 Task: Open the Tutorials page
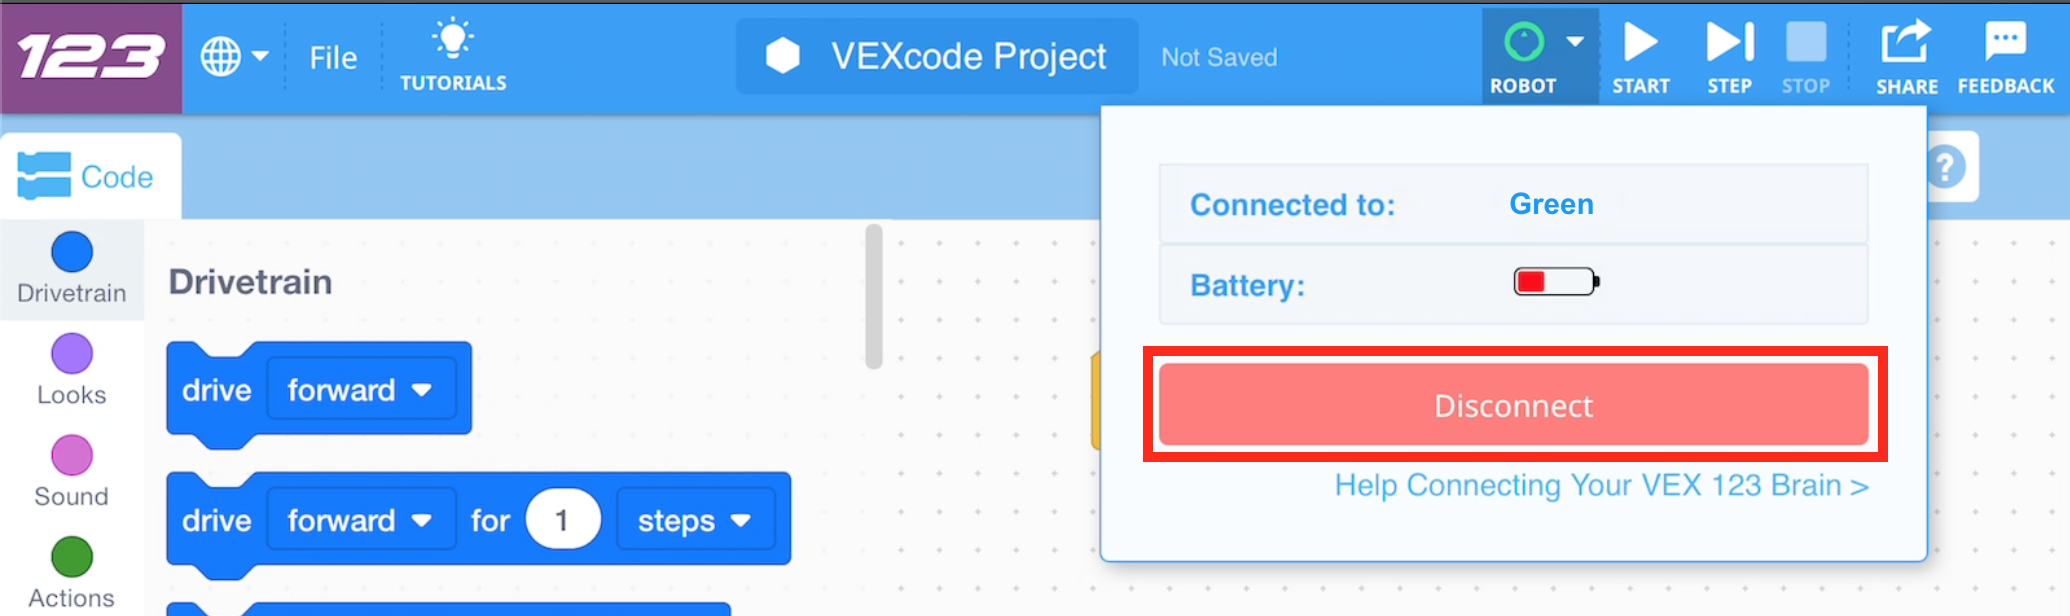[452, 55]
